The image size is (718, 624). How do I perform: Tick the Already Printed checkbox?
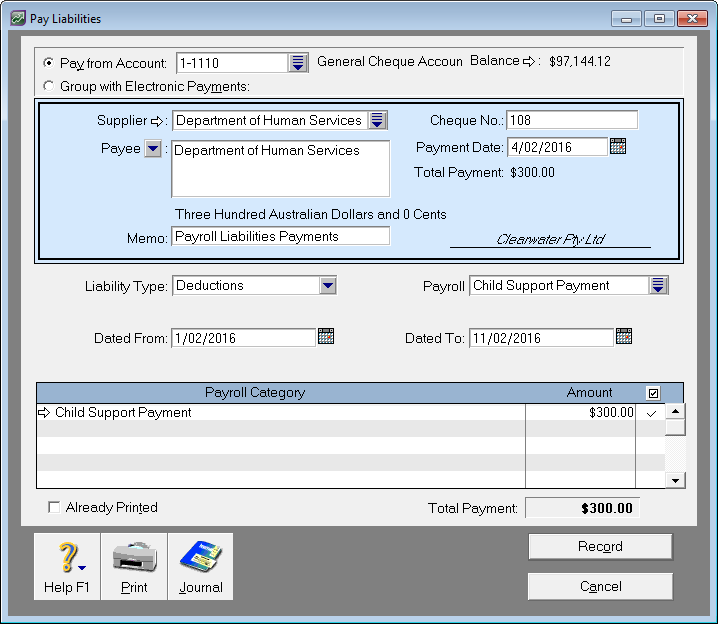click(54, 508)
